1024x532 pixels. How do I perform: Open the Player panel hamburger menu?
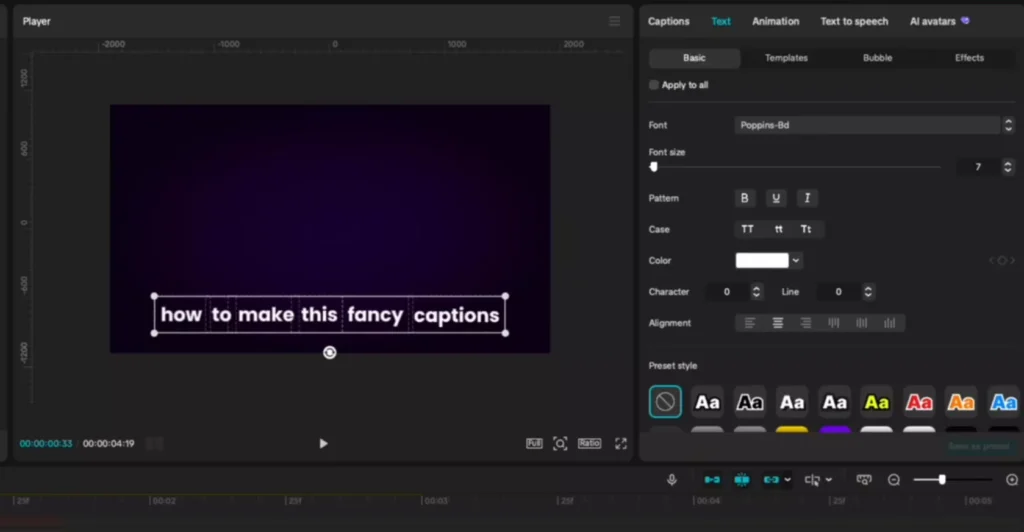click(x=614, y=21)
